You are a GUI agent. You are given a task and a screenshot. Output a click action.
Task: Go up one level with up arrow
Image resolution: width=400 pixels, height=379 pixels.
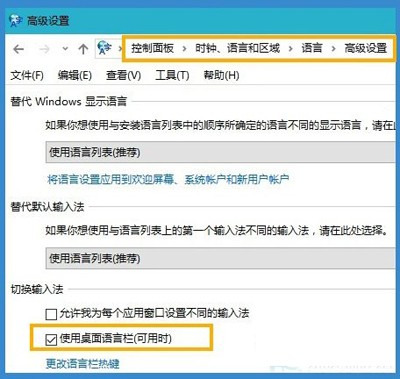coord(83,49)
